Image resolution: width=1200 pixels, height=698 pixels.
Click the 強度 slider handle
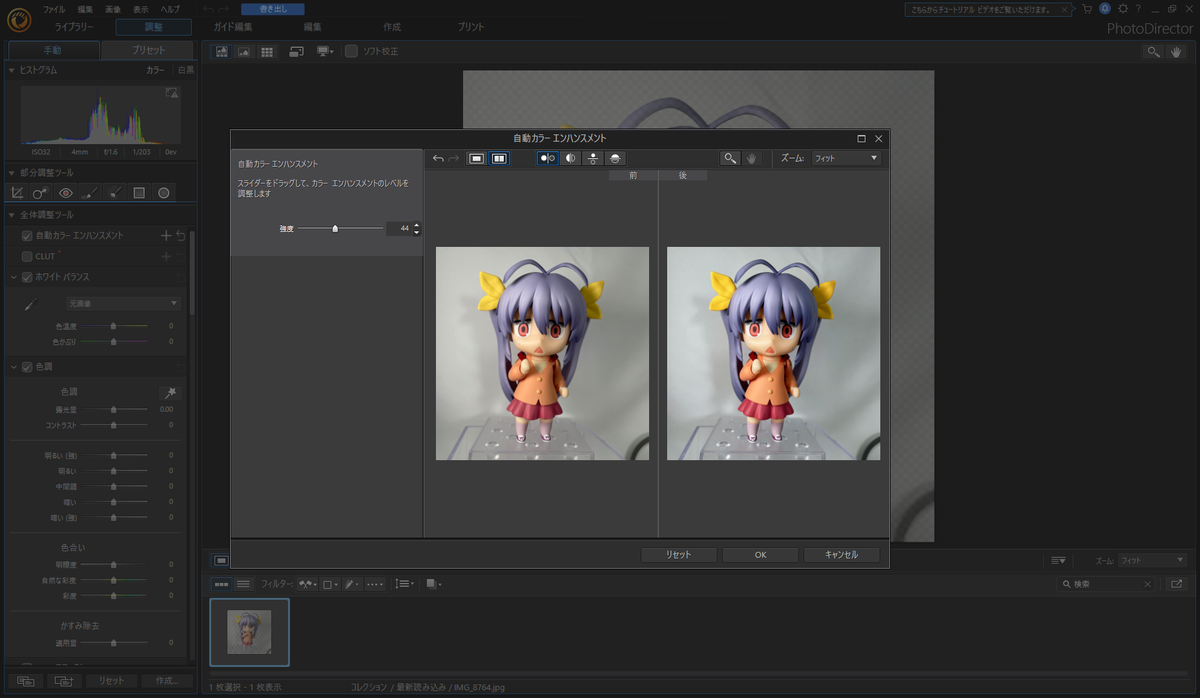tap(335, 229)
